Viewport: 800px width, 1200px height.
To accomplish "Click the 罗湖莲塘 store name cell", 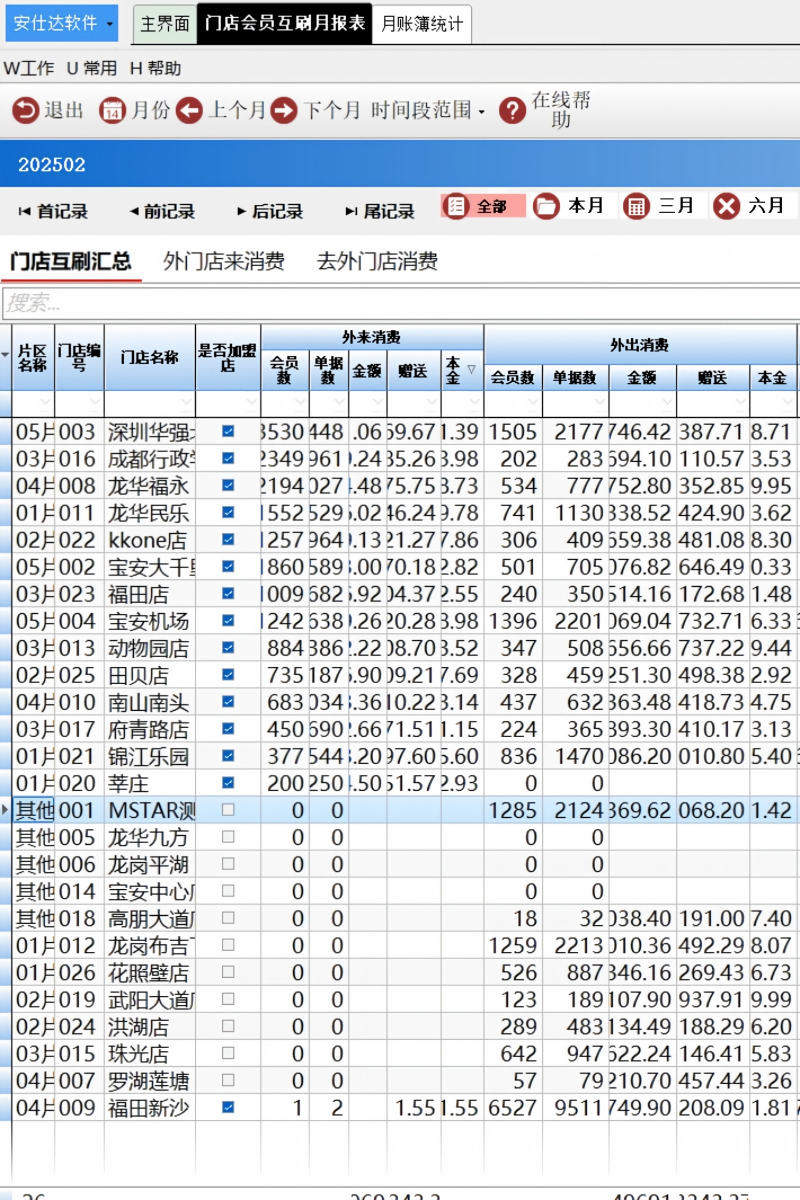I will pos(150,1079).
